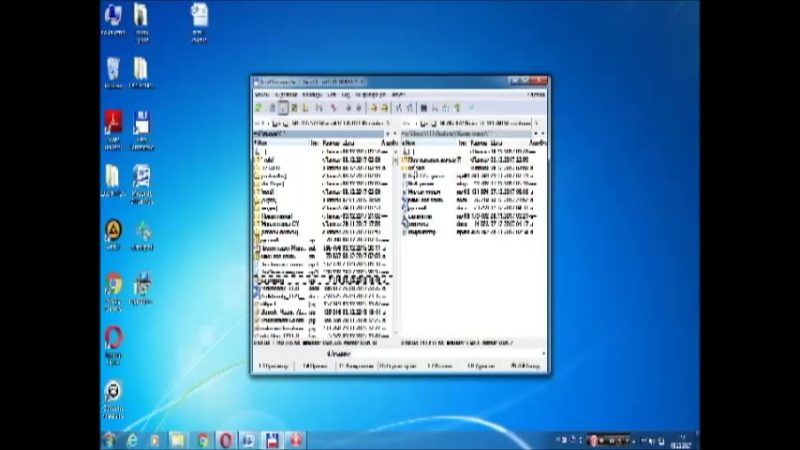Select Recycle Bin desktop icon

tap(113, 73)
